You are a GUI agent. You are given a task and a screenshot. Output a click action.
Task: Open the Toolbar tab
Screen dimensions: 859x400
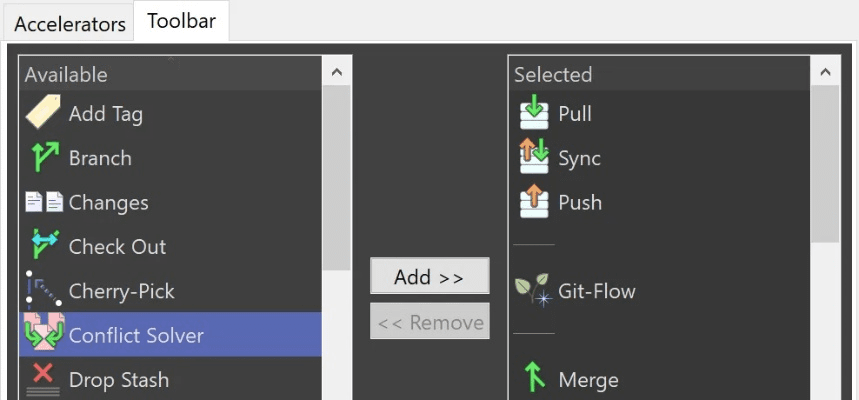(181, 21)
